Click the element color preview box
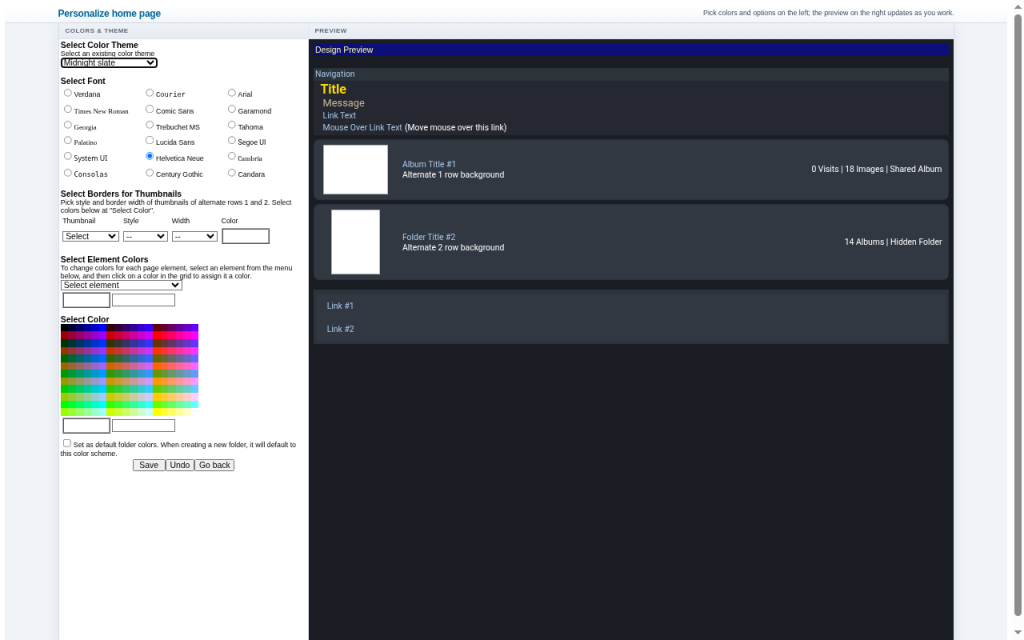 [x=86, y=300]
